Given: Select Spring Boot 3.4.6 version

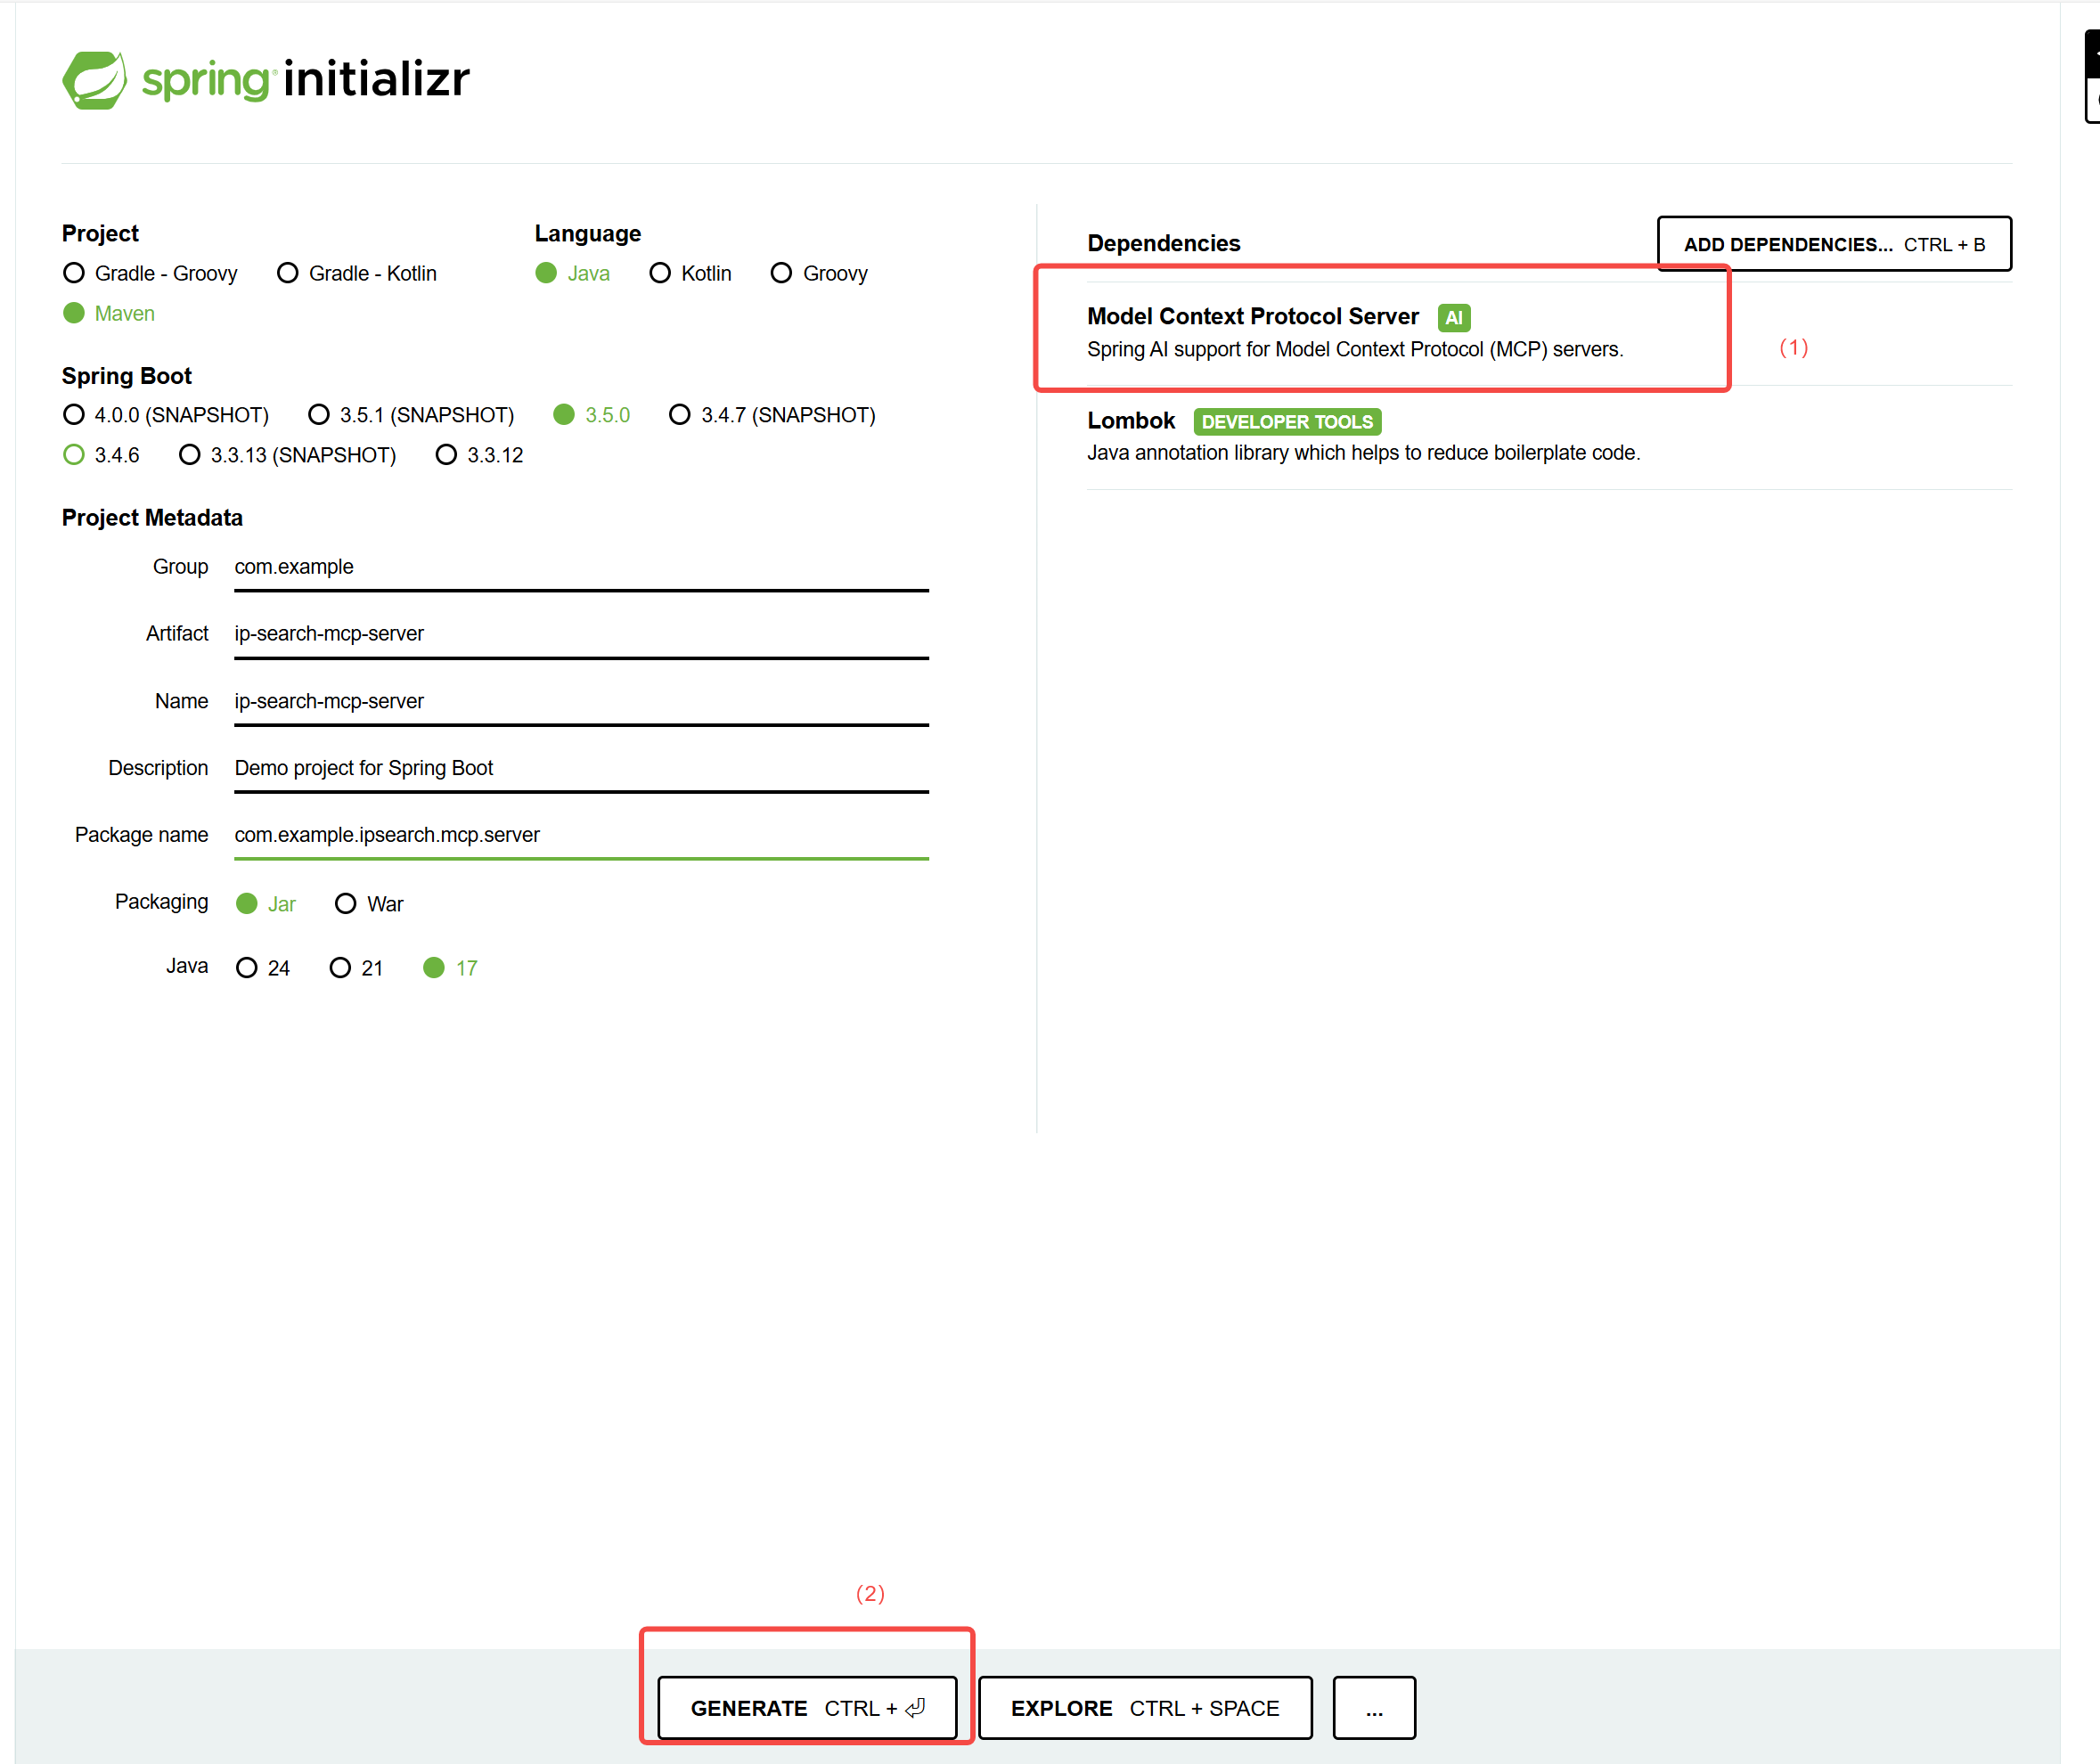Looking at the screenshot, I should pyautogui.click(x=101, y=455).
